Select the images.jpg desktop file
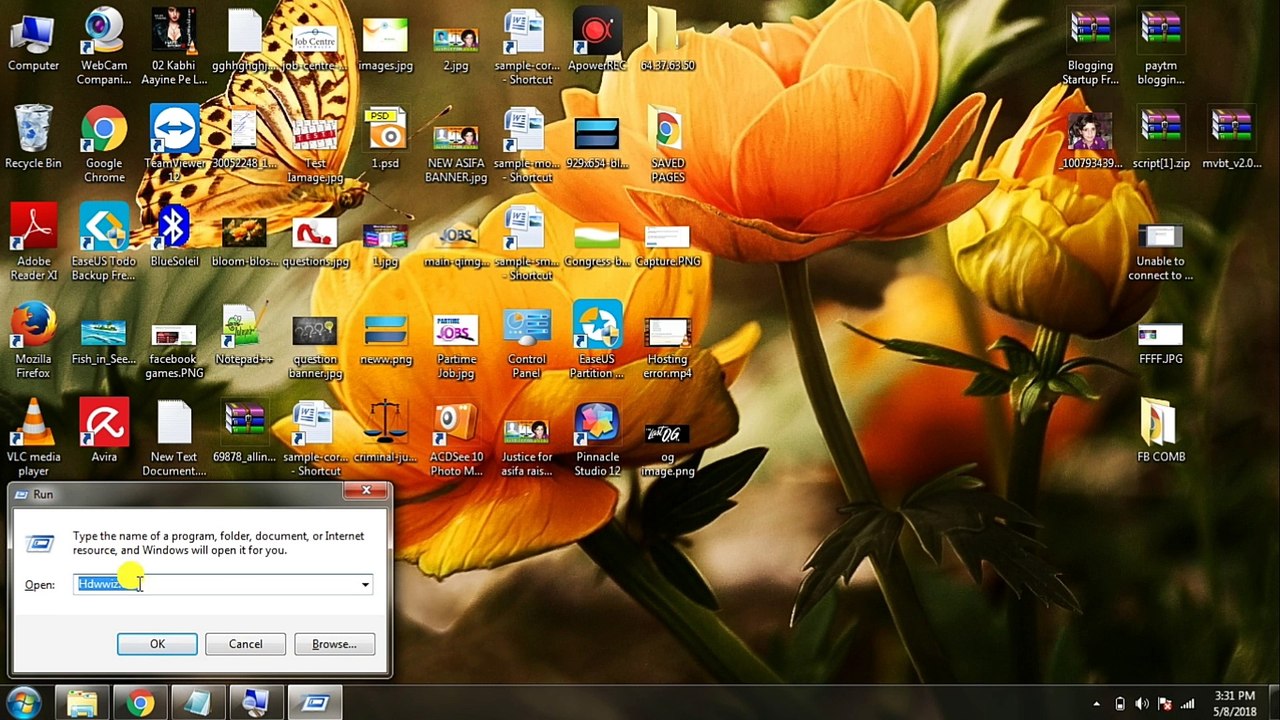This screenshot has width=1280, height=720. tap(385, 42)
